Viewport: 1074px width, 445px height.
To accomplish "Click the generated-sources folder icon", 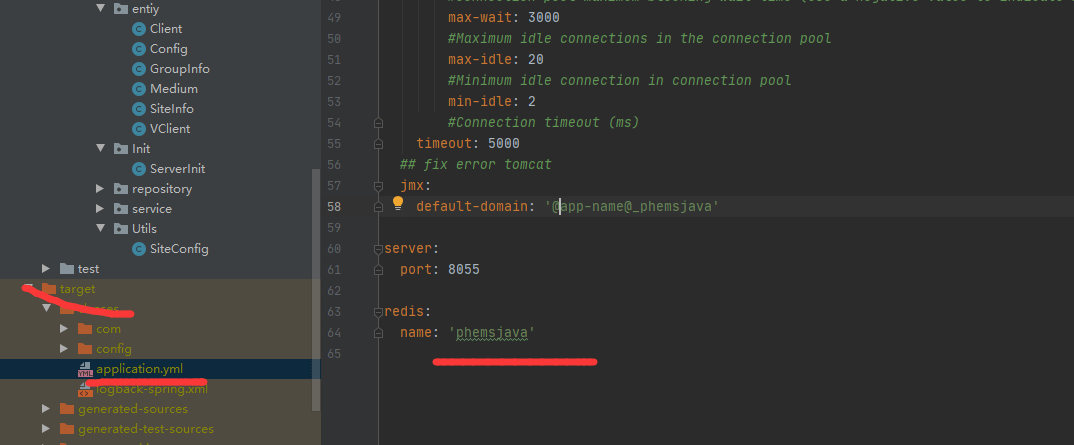I will click(x=66, y=409).
